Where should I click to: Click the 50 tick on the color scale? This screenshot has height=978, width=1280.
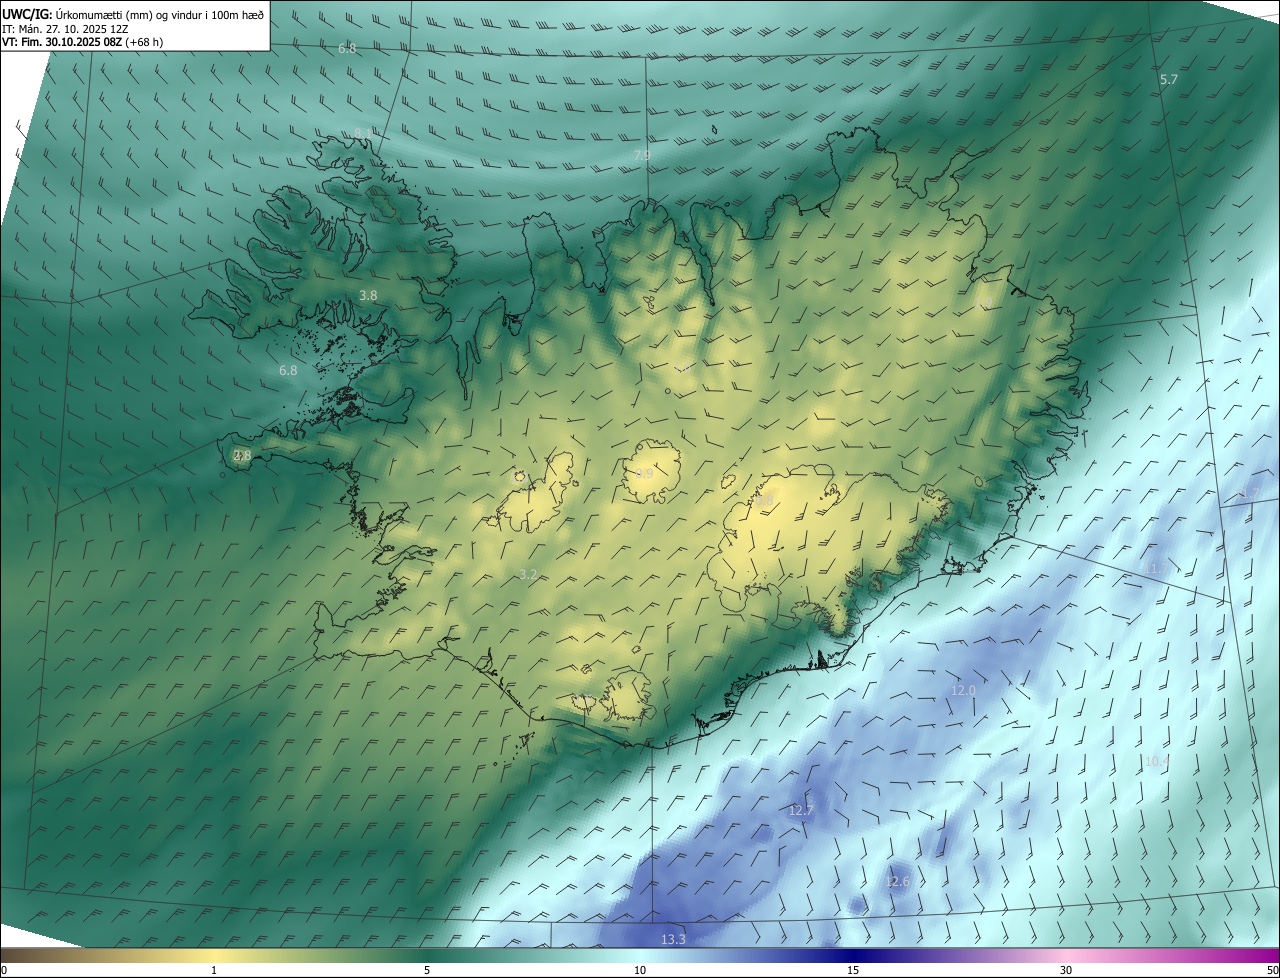(x=1272, y=970)
